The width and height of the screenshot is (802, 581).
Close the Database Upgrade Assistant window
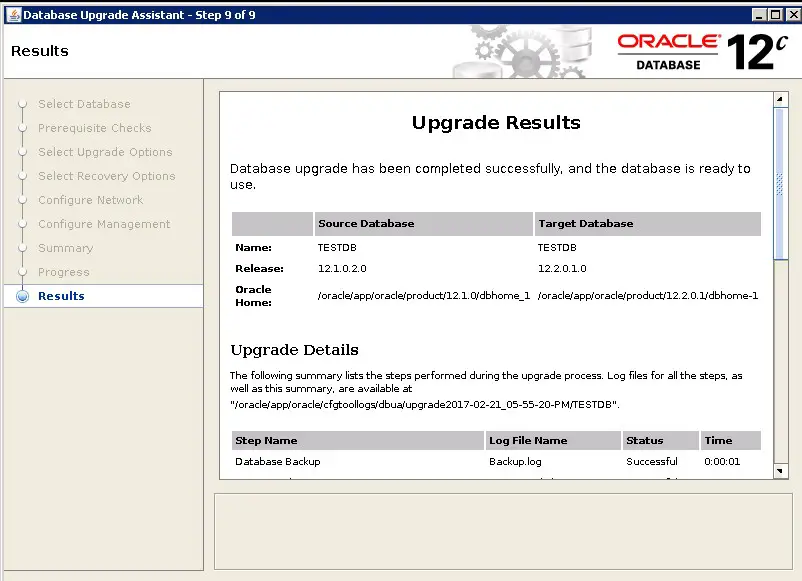tap(793, 15)
